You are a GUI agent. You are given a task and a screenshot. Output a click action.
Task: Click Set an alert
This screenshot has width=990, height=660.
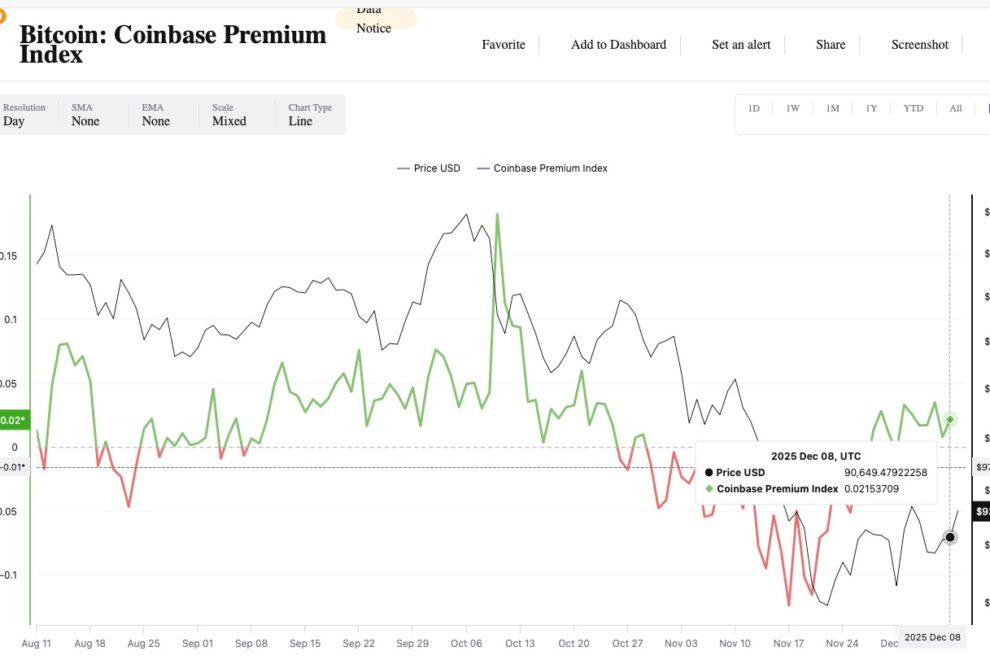point(741,45)
